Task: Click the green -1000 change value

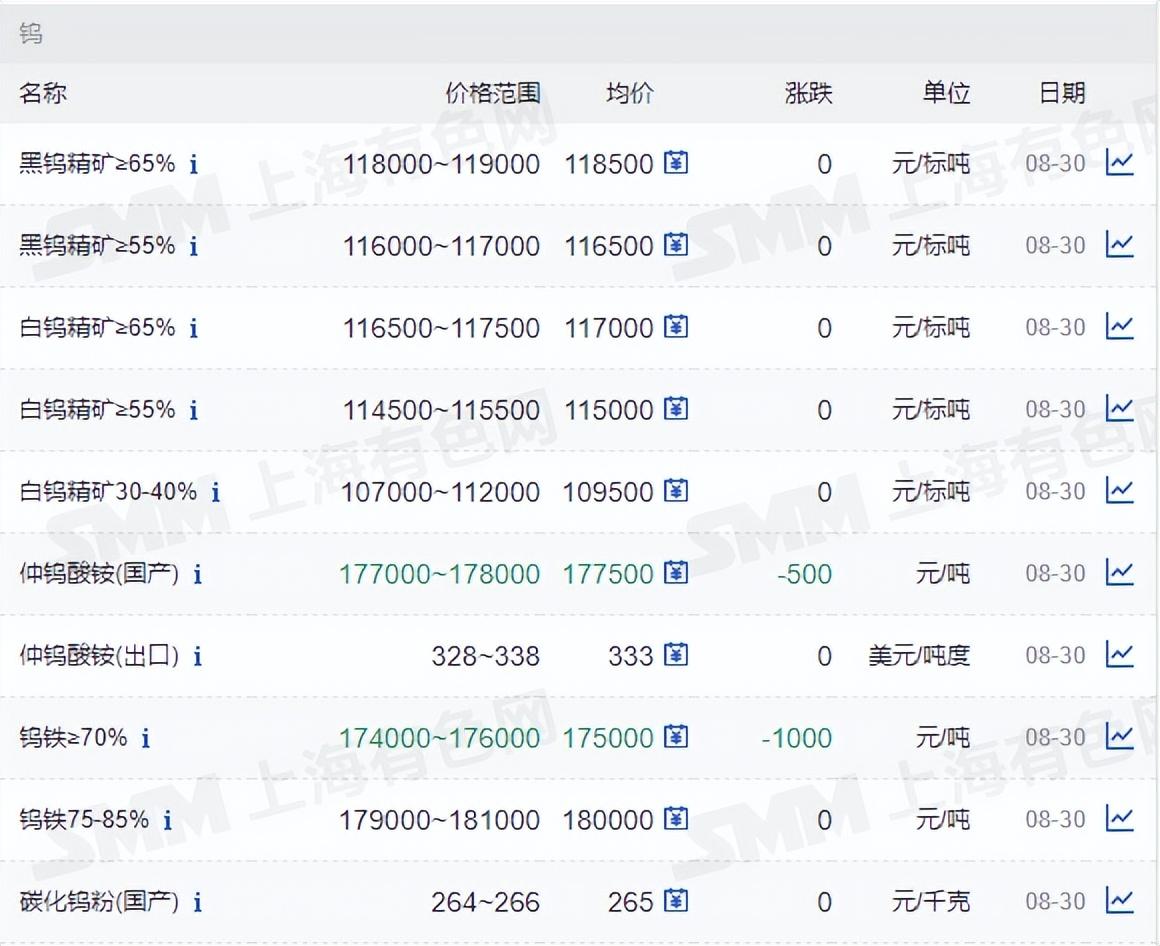Action: [796, 737]
